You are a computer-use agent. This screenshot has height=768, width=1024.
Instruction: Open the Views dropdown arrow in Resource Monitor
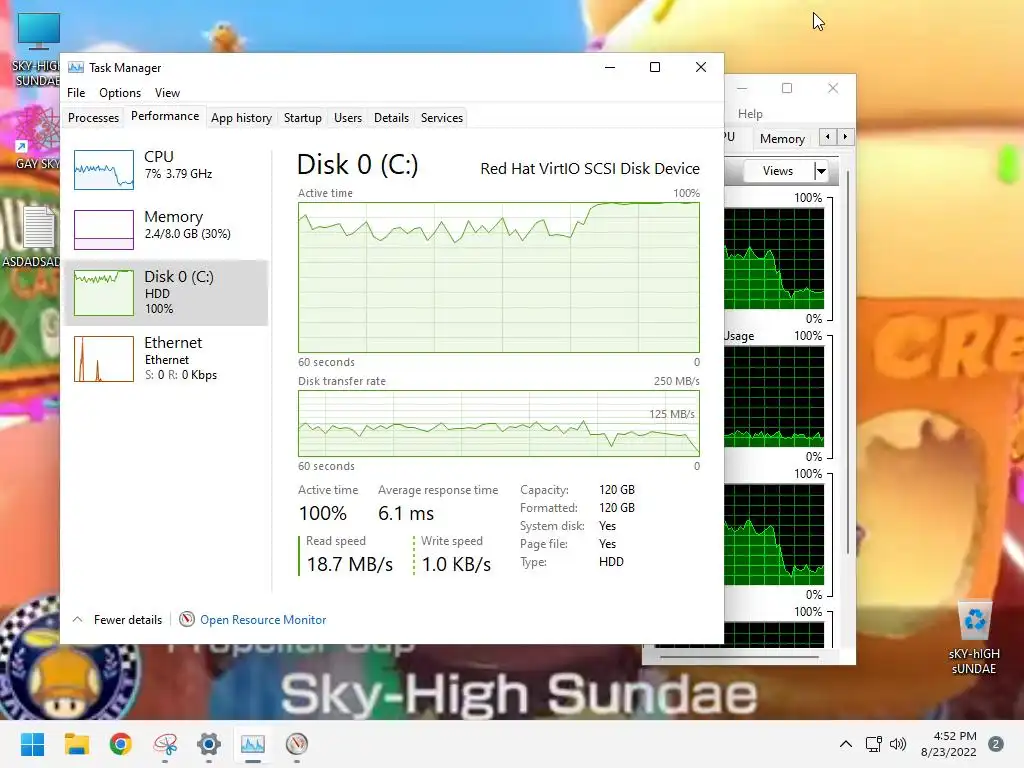pos(821,171)
